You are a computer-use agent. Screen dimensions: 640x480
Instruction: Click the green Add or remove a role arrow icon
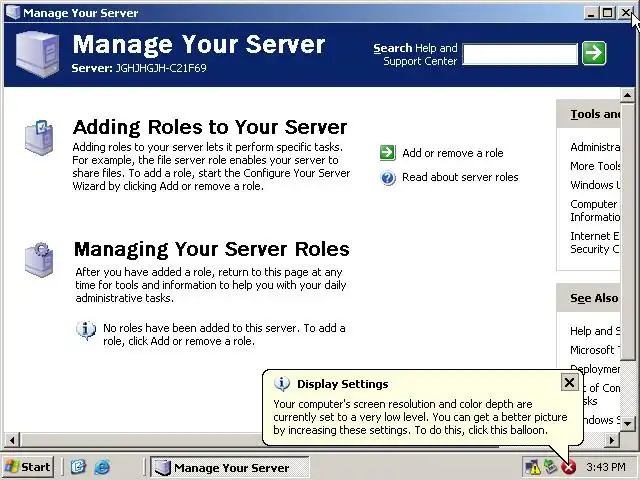(x=387, y=153)
